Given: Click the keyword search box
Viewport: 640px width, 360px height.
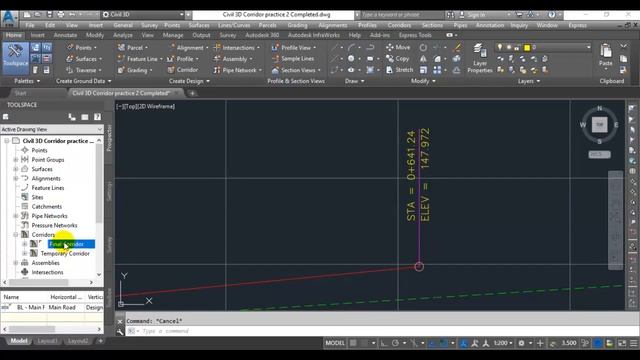Looking at the screenshot, I should click(402, 15).
